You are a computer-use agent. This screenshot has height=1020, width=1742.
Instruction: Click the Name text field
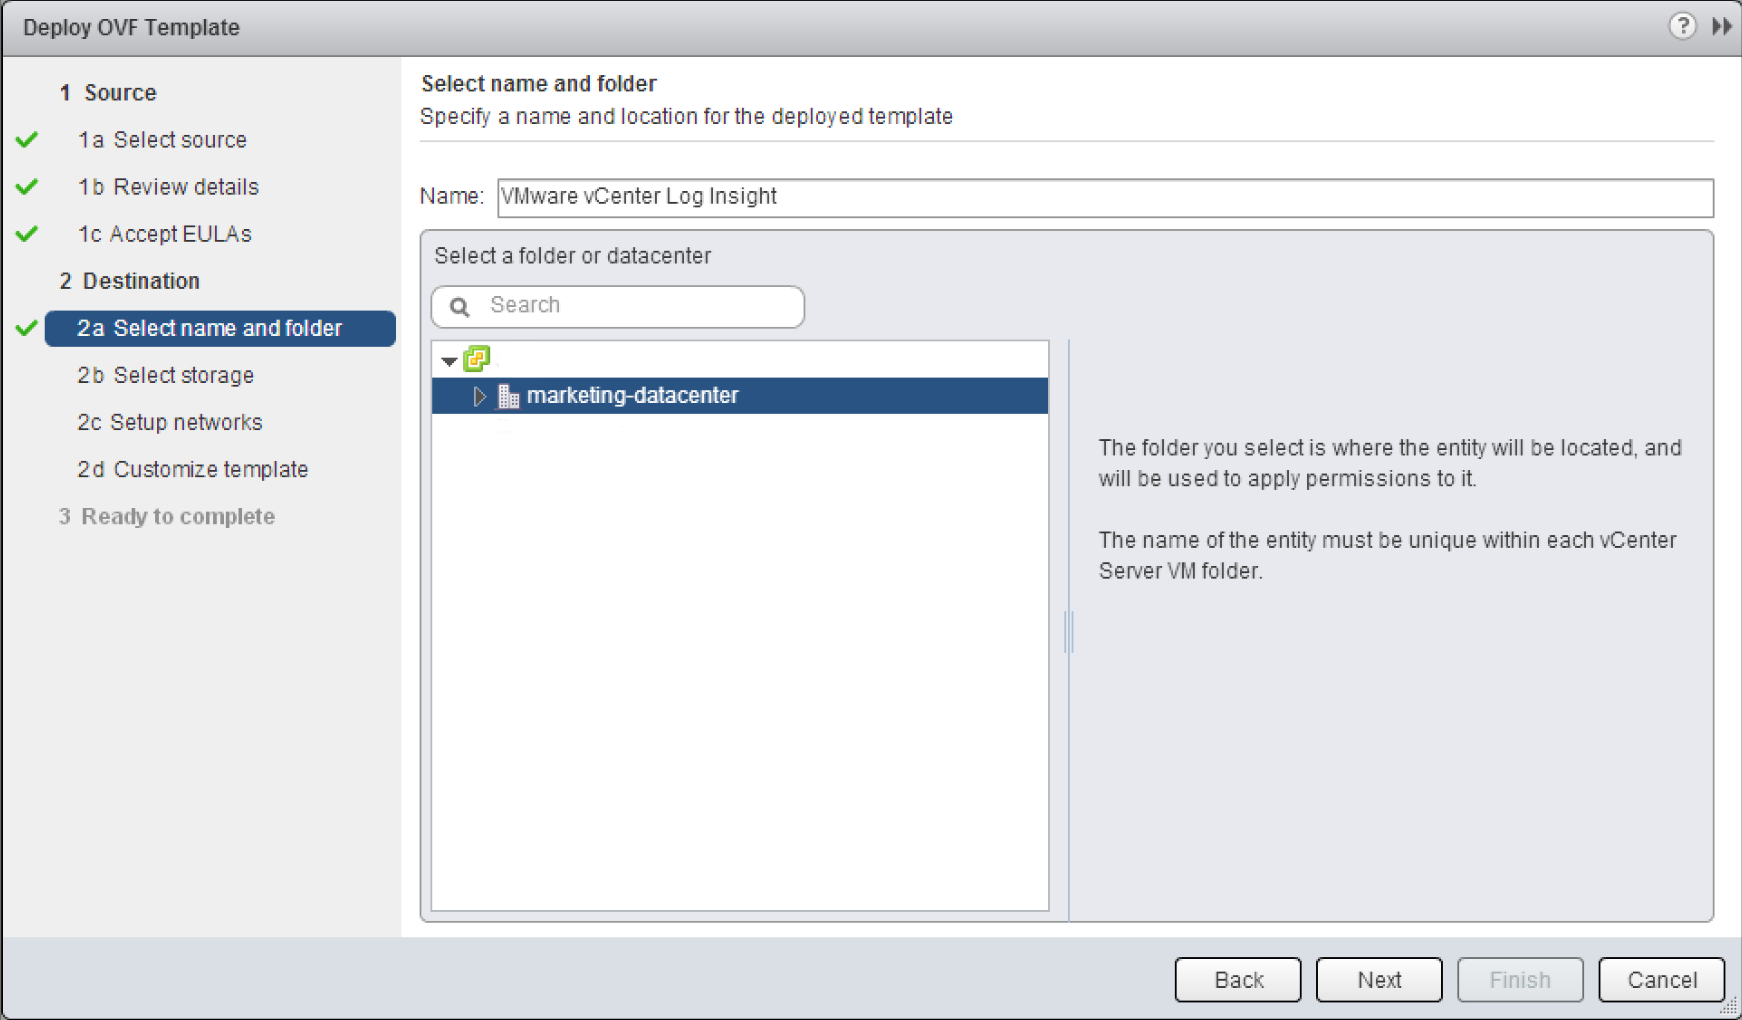[x=1104, y=197]
